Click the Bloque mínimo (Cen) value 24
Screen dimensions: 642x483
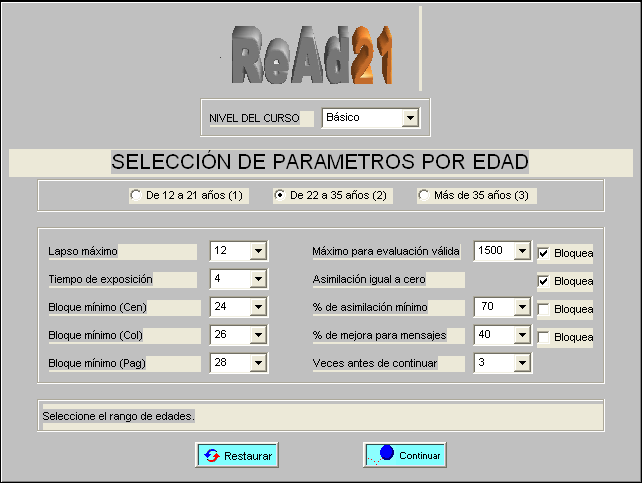[x=220, y=306]
